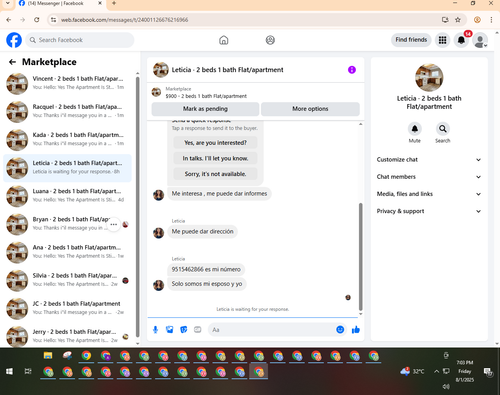
Task: Select the Leticia conversation in list
Action: [67, 168]
